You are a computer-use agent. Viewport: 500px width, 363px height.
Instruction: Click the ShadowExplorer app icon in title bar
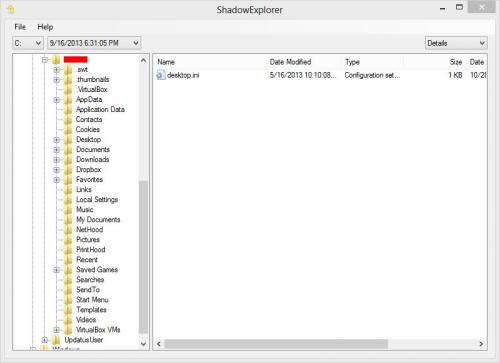[x=11, y=9]
